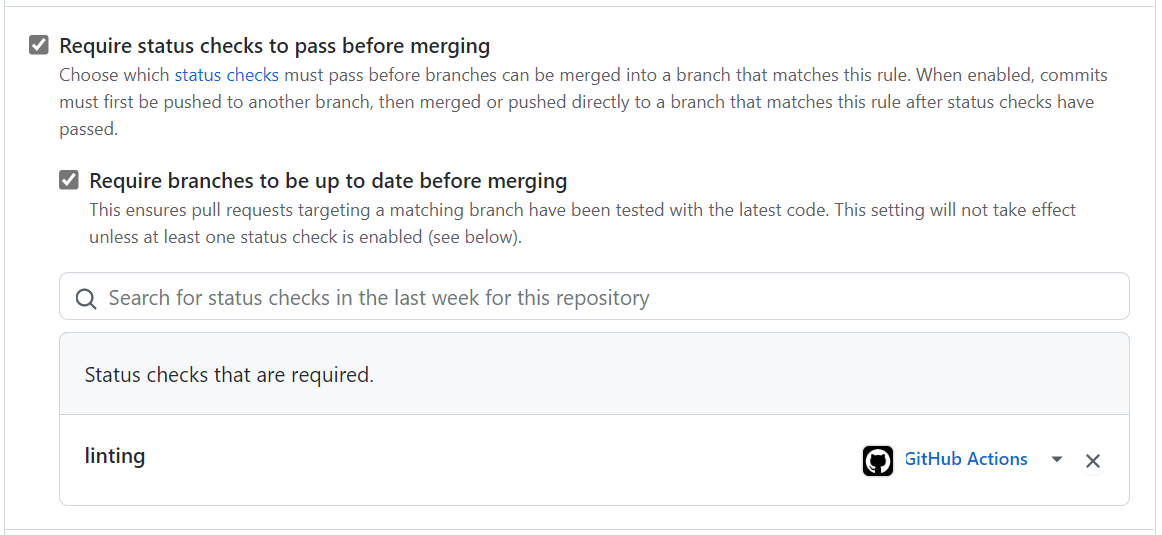The height and width of the screenshot is (535, 1162).
Task: Focus the search for status checks field
Action: [x=600, y=298]
